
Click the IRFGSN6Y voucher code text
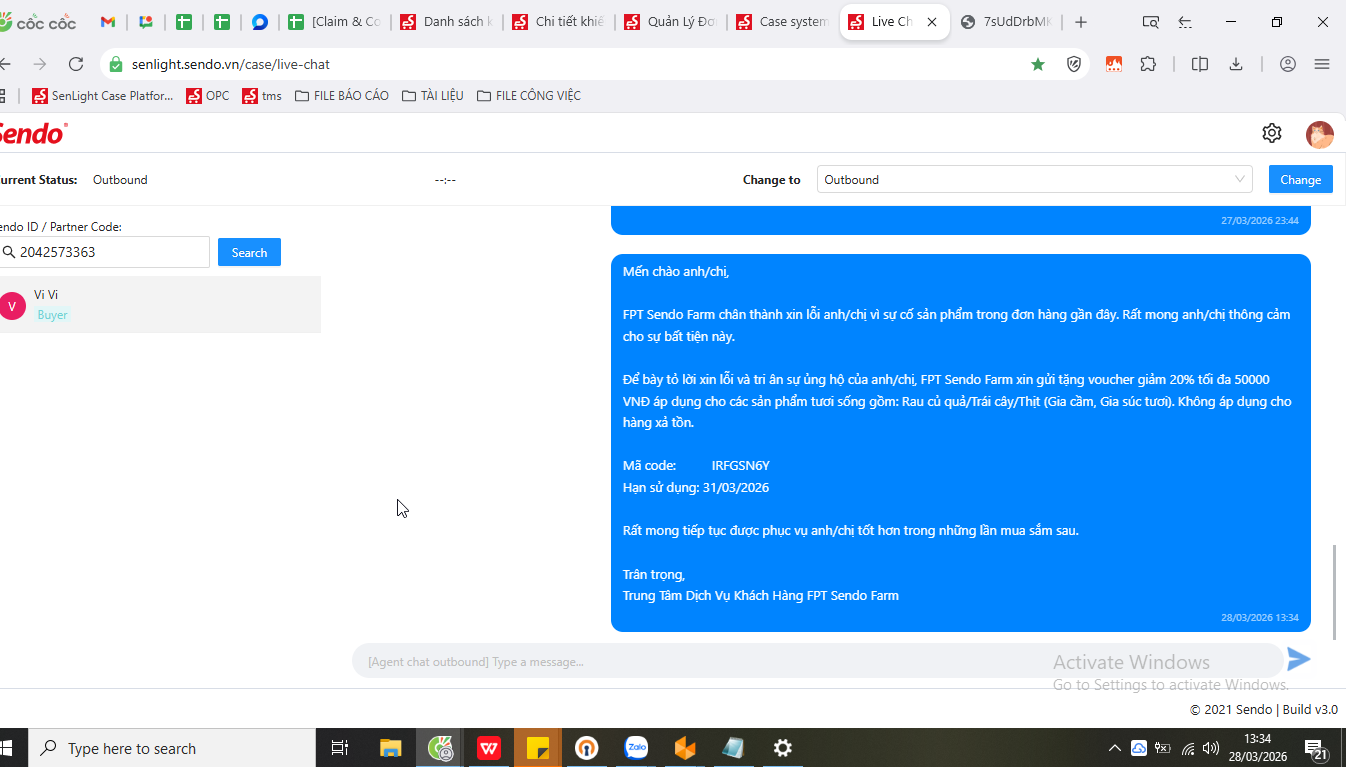click(741, 466)
